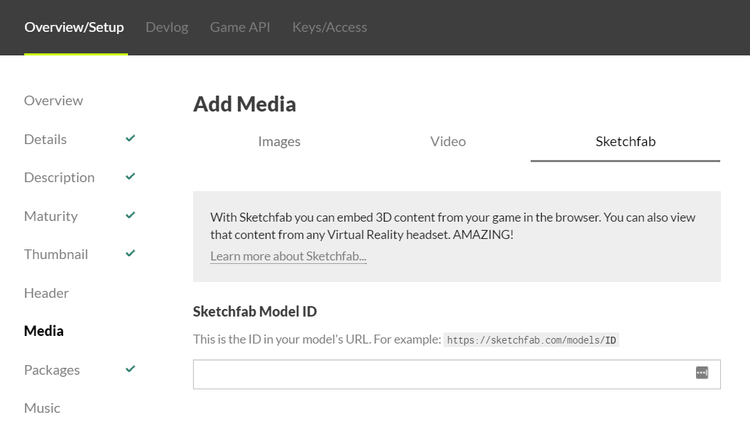Click the green checkmark beside Thumbnail
The image size is (750, 435).
131,253
